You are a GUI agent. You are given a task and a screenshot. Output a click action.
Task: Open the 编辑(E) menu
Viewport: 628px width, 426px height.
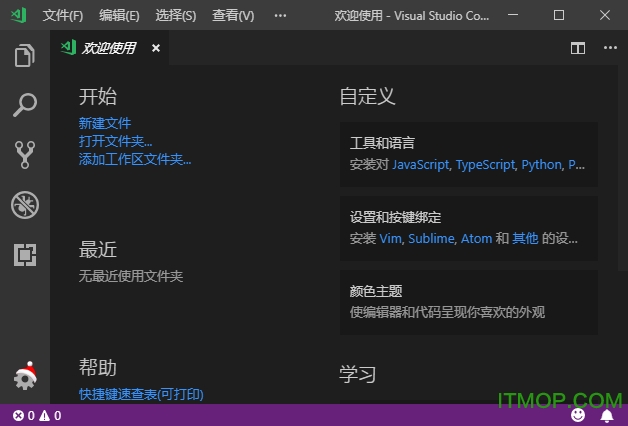119,16
